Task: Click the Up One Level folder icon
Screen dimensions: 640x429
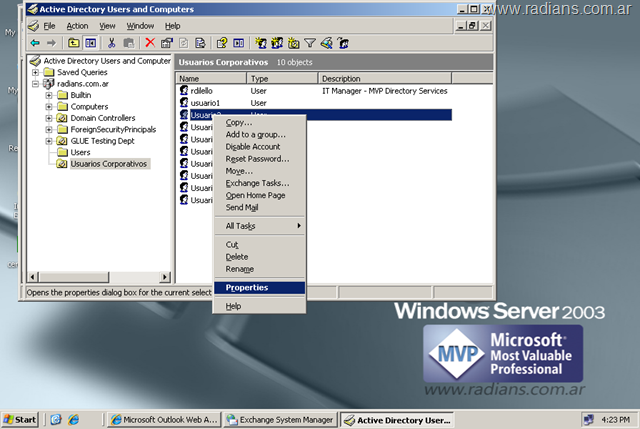Action: tap(73, 43)
